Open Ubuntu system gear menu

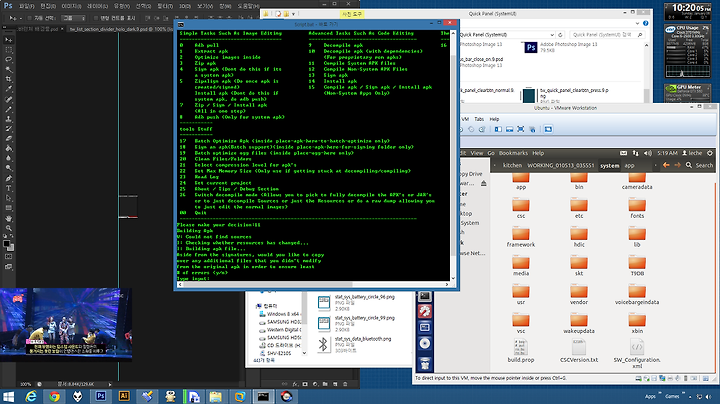[710, 153]
